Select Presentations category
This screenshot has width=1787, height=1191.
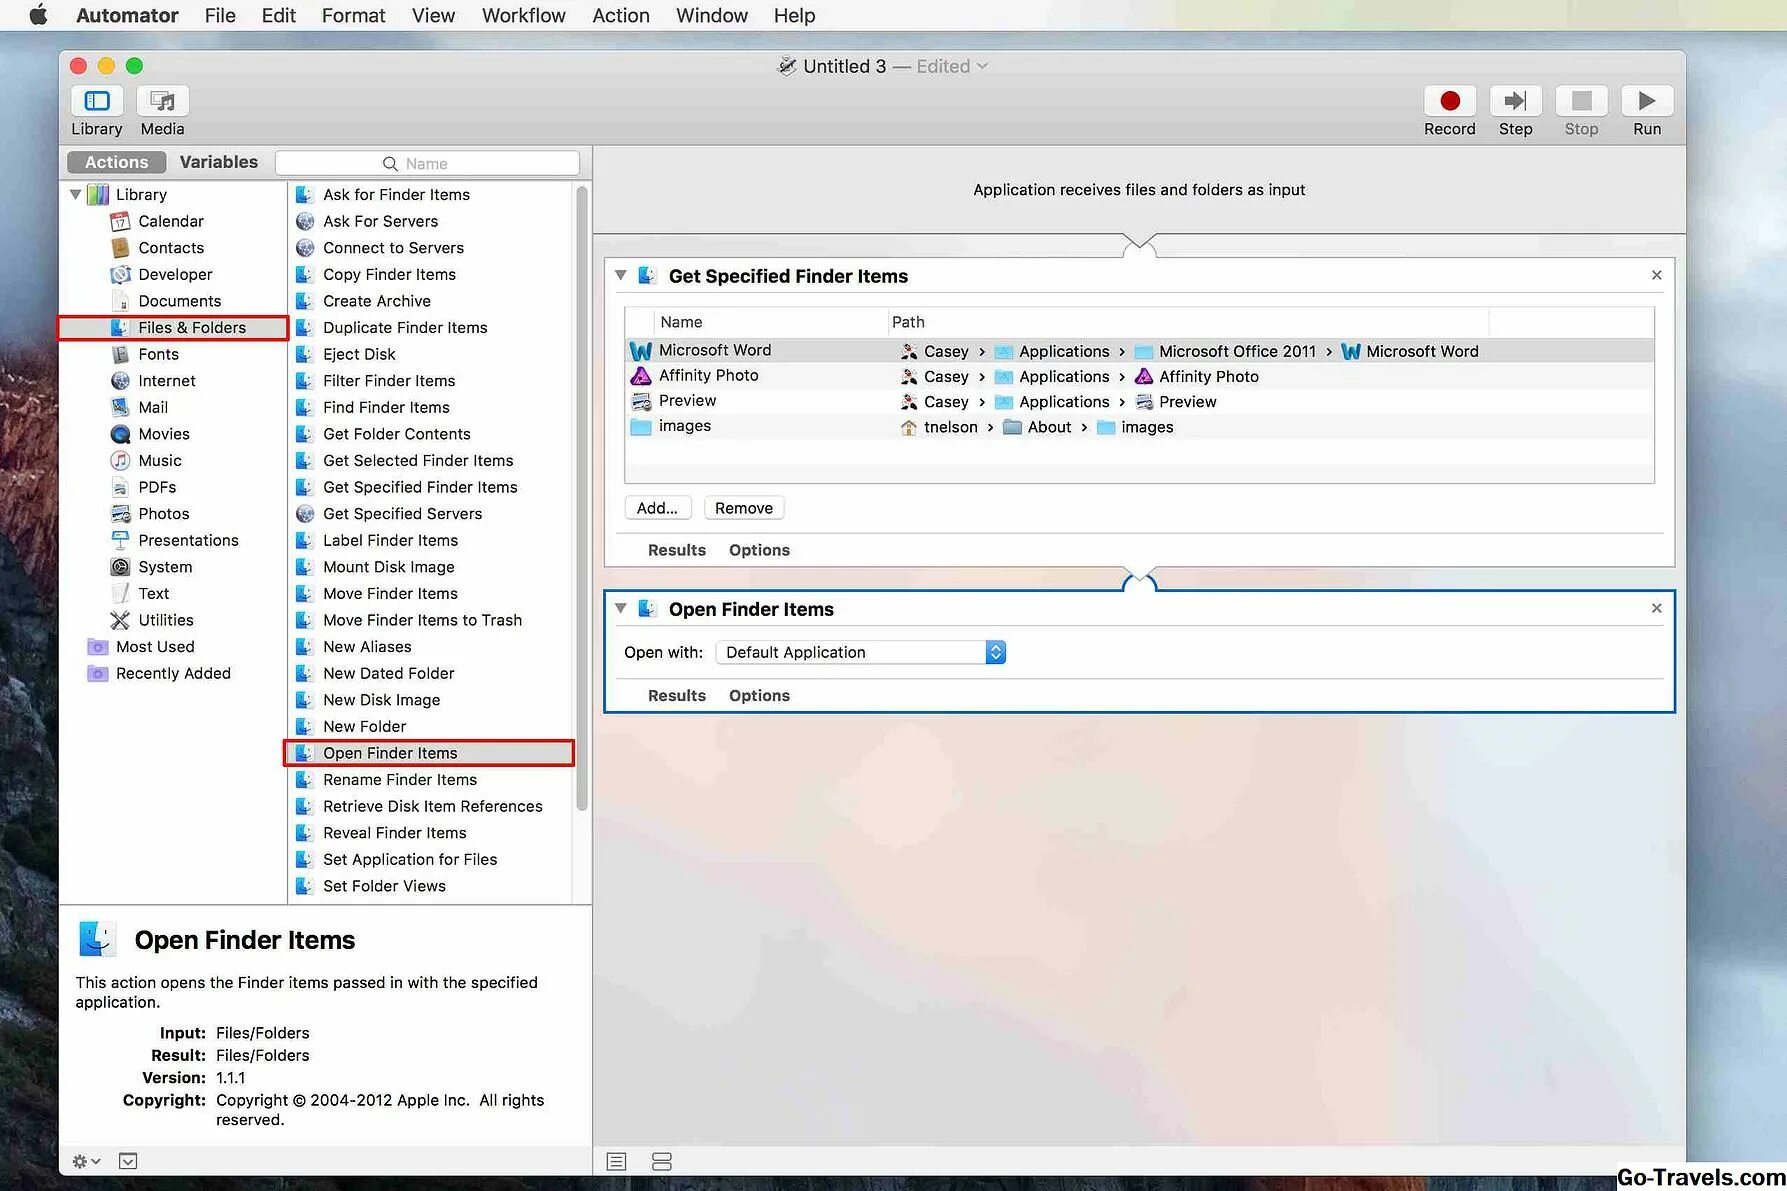pos(188,540)
